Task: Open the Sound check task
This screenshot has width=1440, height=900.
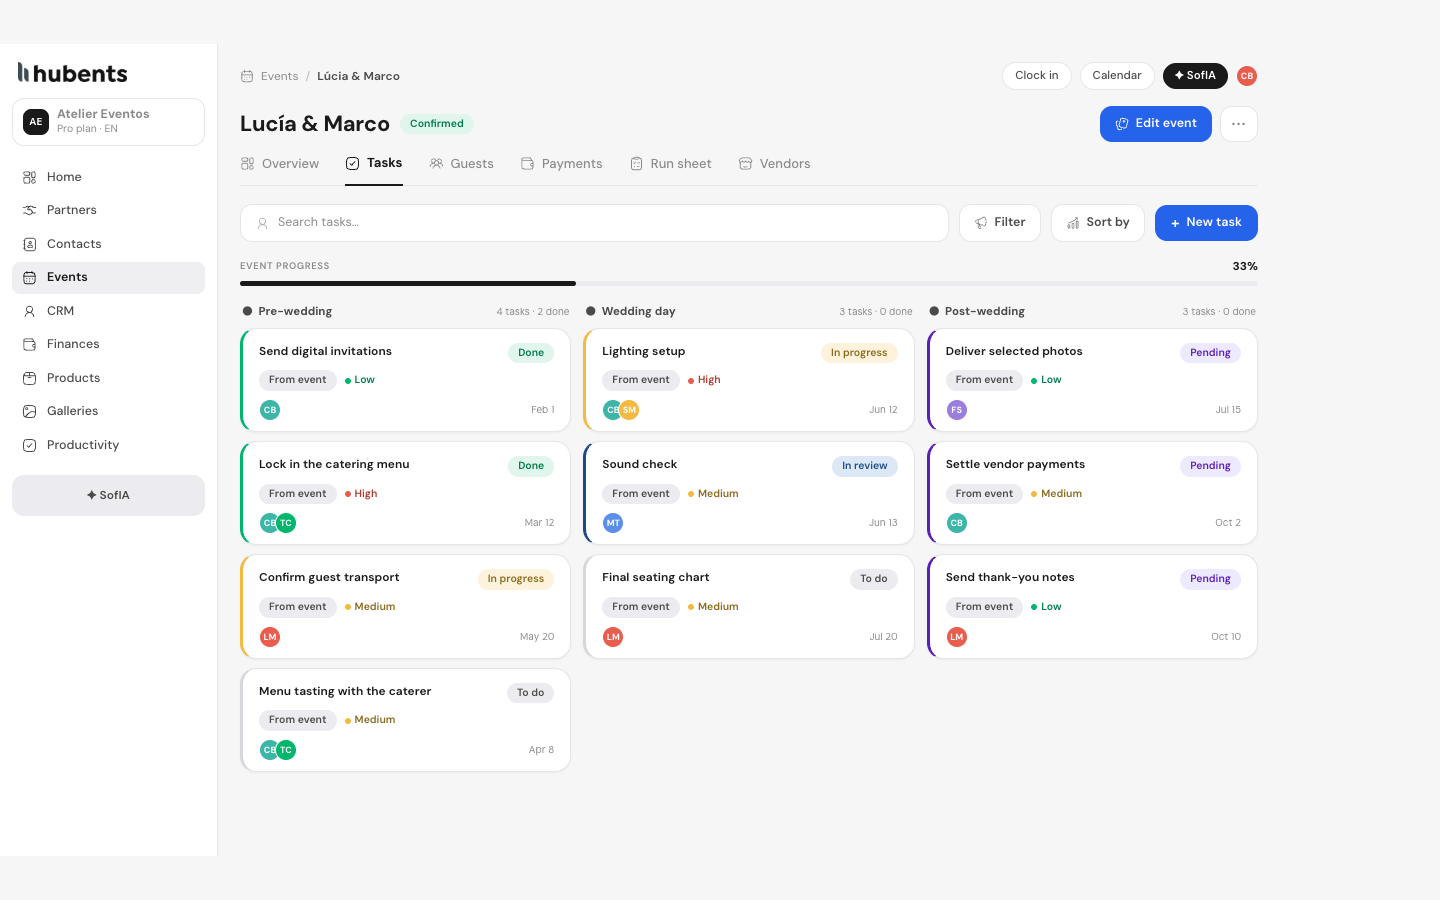Action: pos(749,493)
